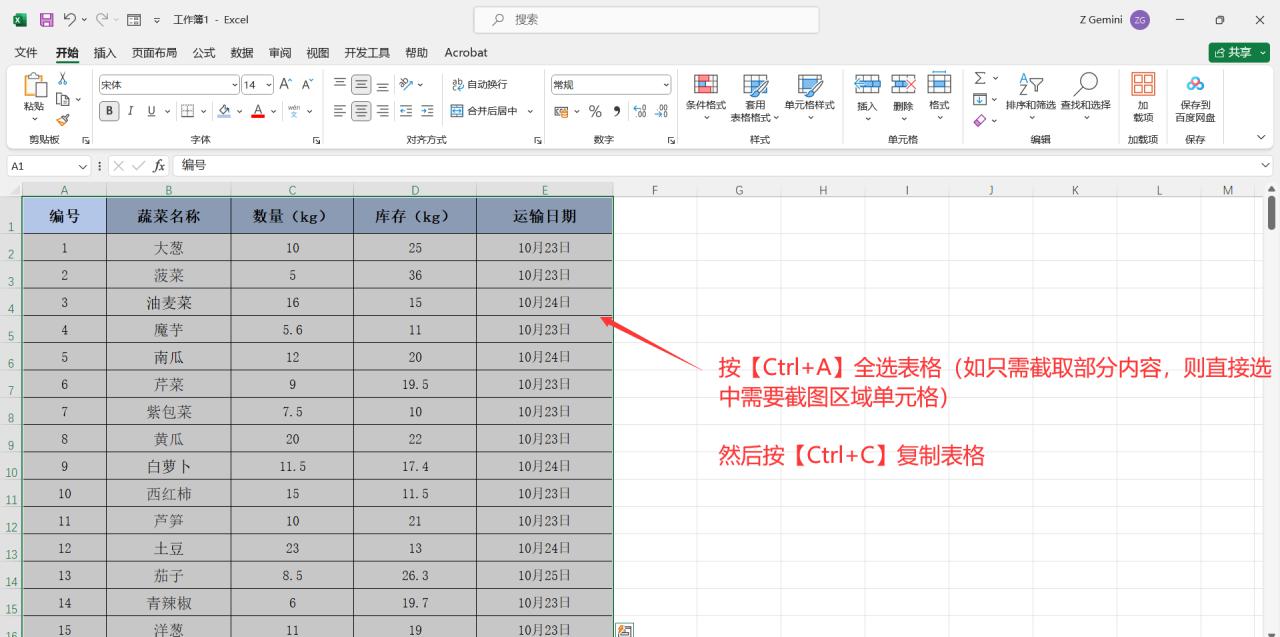This screenshot has height=637, width=1280.
Task: Open the 文件 menu tab
Action: pyautogui.click(x=26, y=52)
